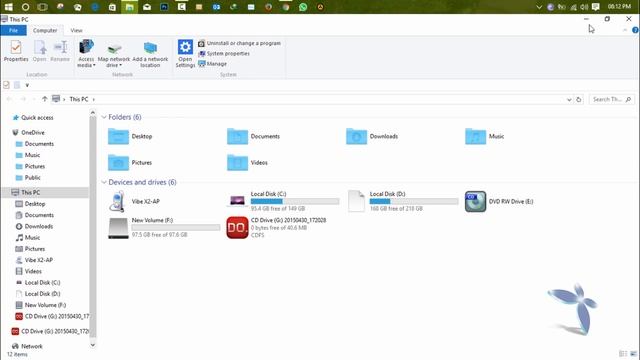Viewport: 640px width, 360px height.
Task: Open WhatsApp from the taskbar
Action: (x=303, y=7)
